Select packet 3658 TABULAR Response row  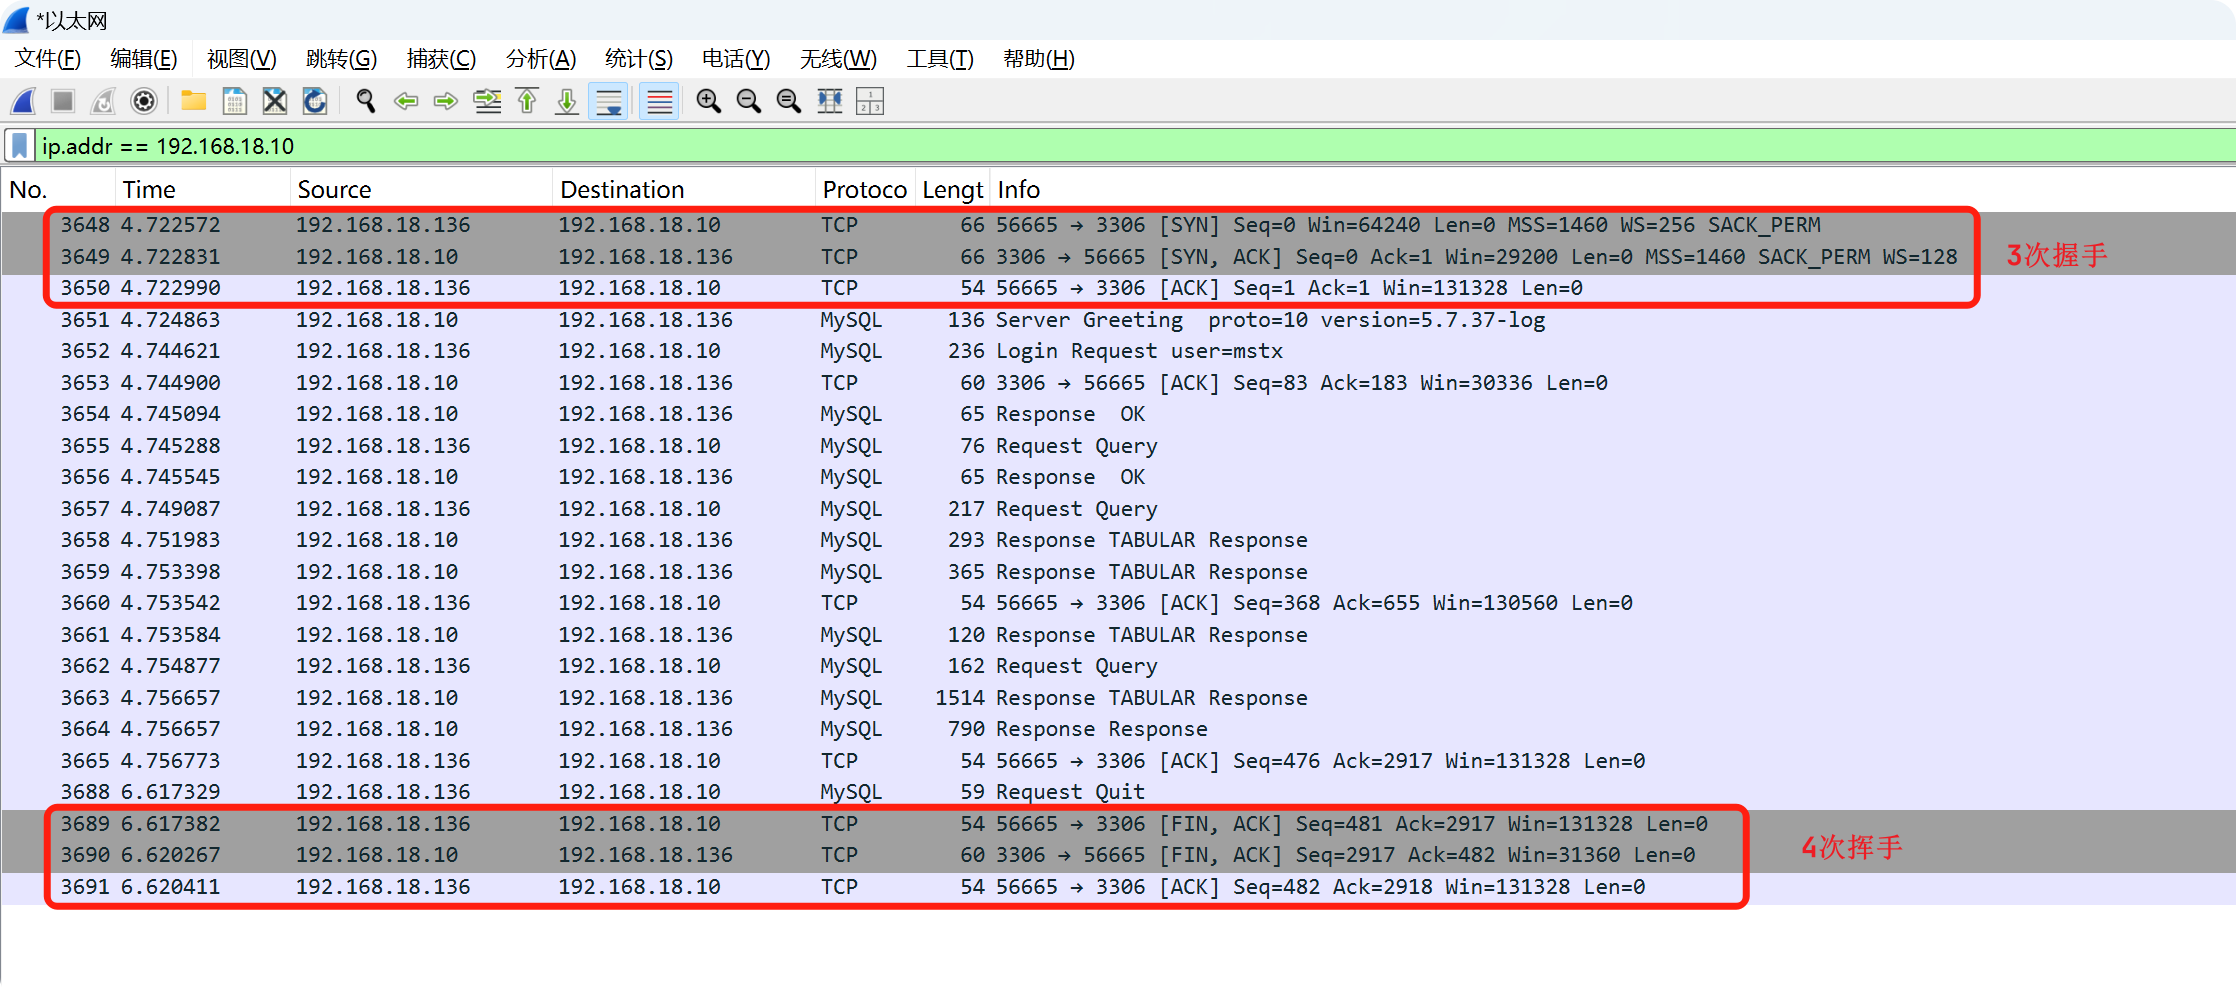tap(1118, 540)
